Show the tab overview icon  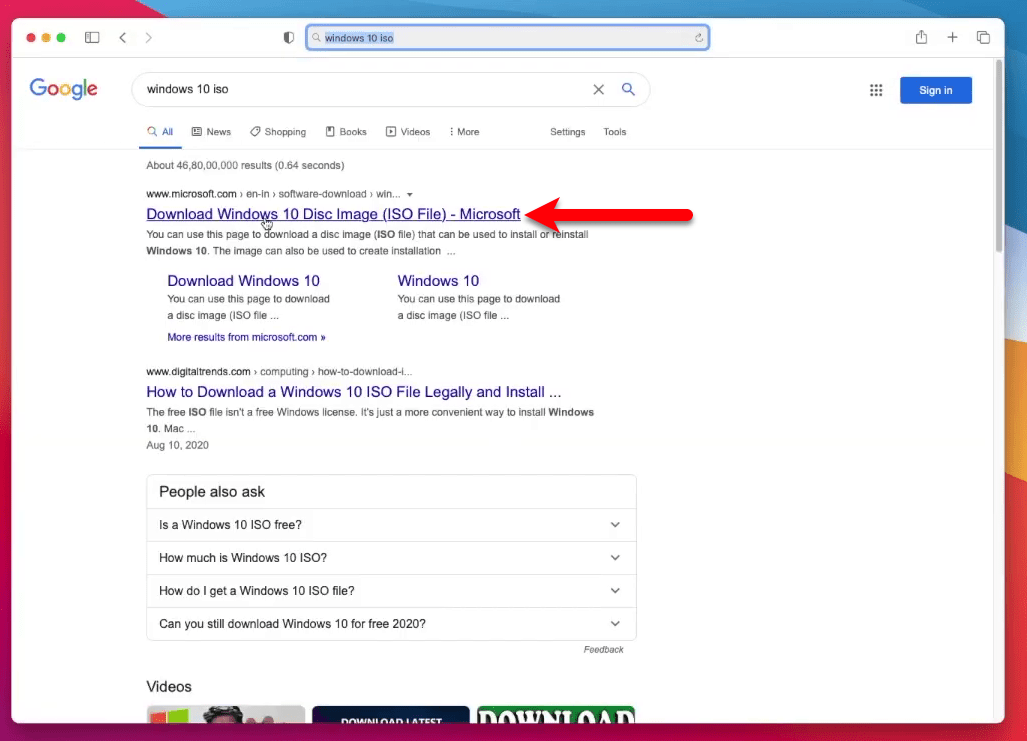(x=983, y=37)
